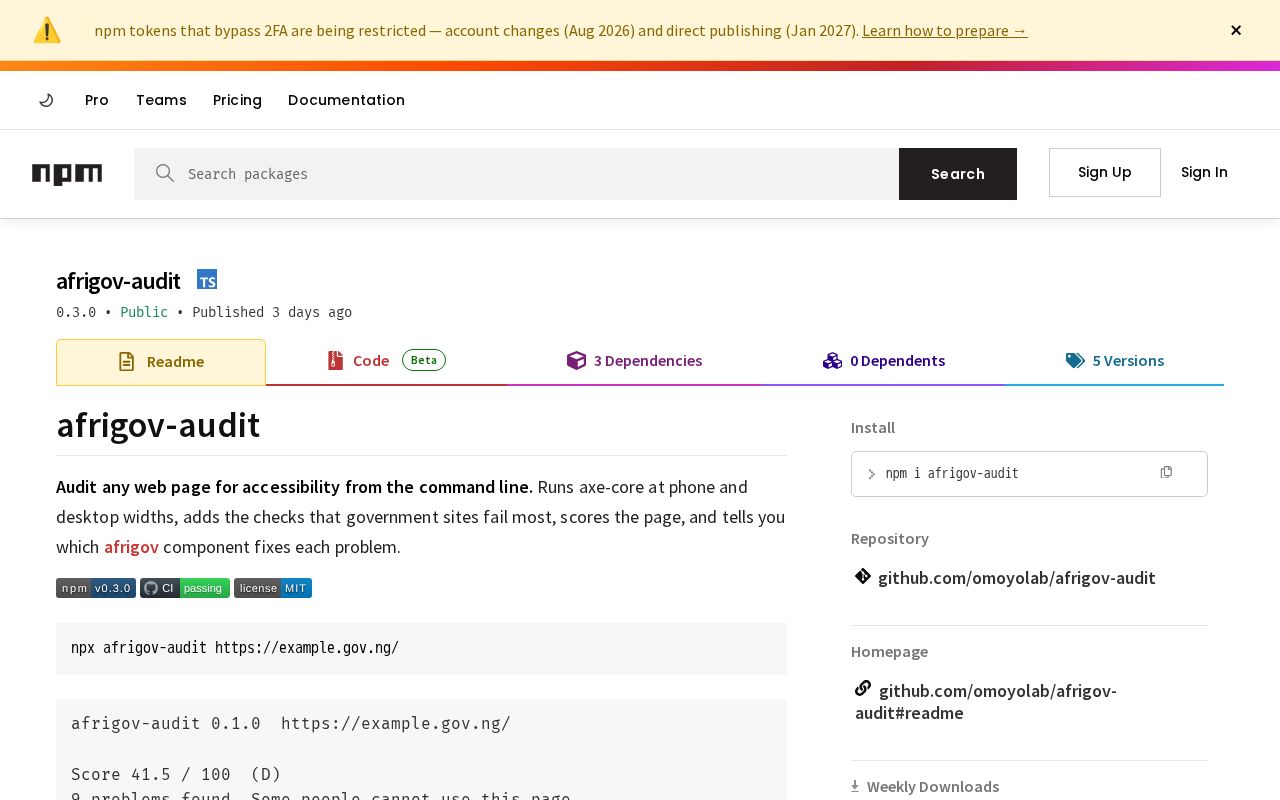This screenshot has width=1280, height=800.
Task: Copy the npm install command
Action: [x=1166, y=472]
